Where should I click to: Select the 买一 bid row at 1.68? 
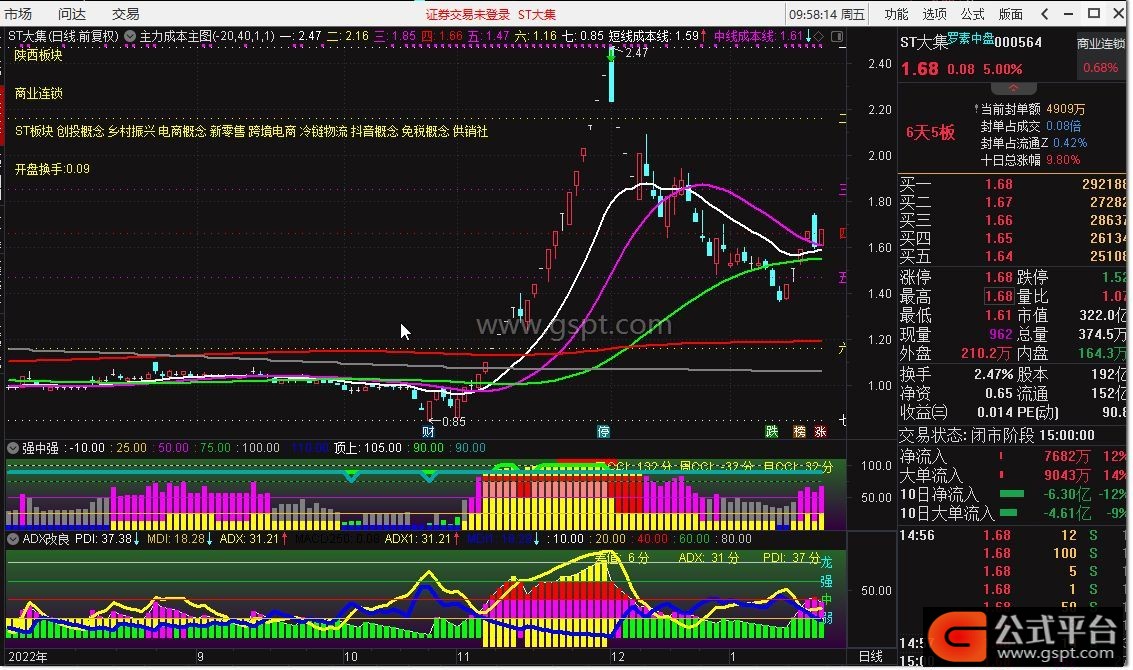click(x=1012, y=184)
